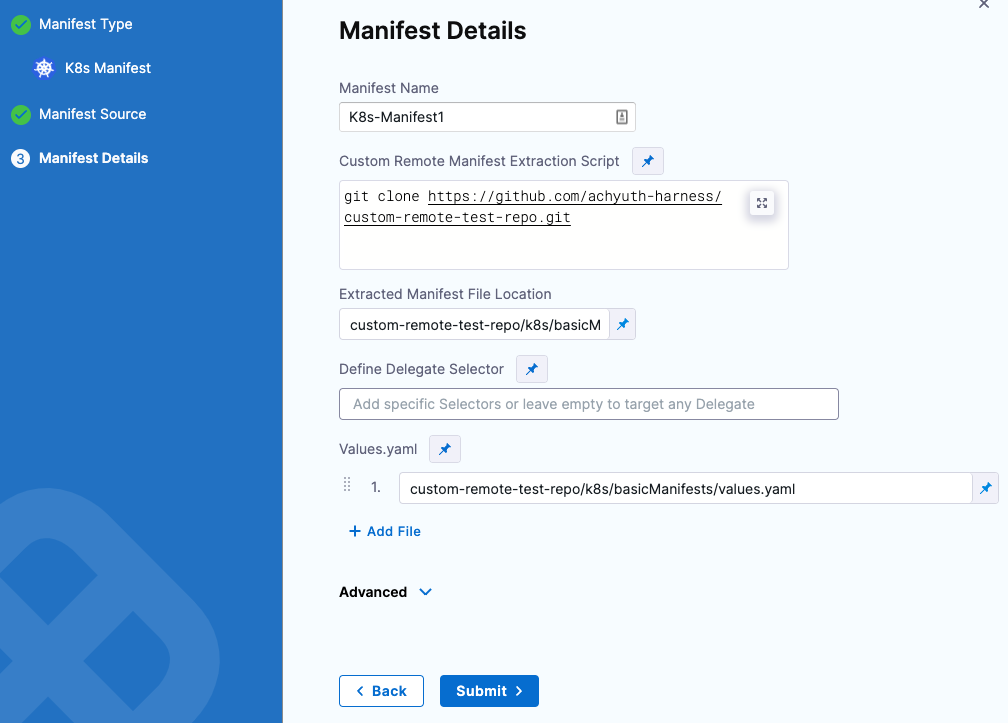The height and width of the screenshot is (723, 1008).
Task: Click the Kubernetes helm icon in sidebar
Action: (44, 69)
